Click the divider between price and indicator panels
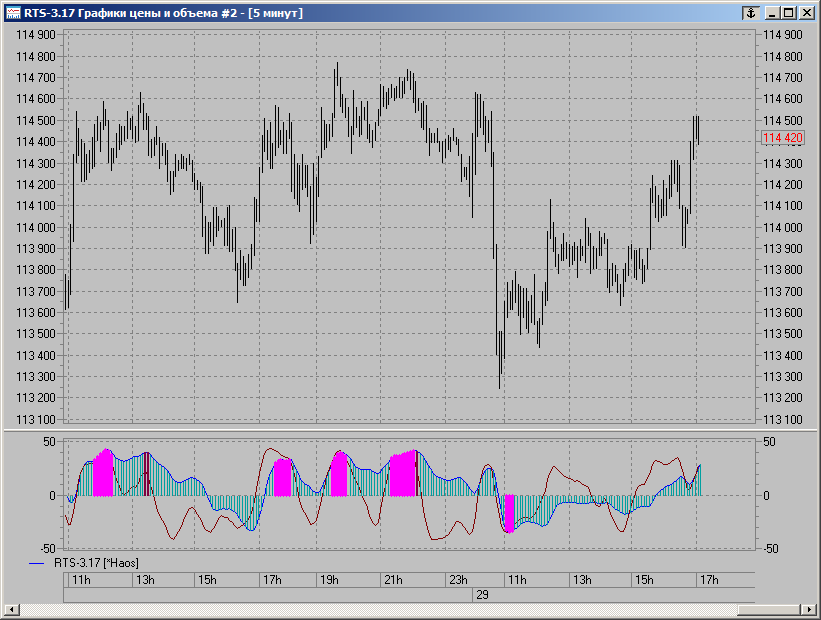The image size is (821, 620). point(410,430)
